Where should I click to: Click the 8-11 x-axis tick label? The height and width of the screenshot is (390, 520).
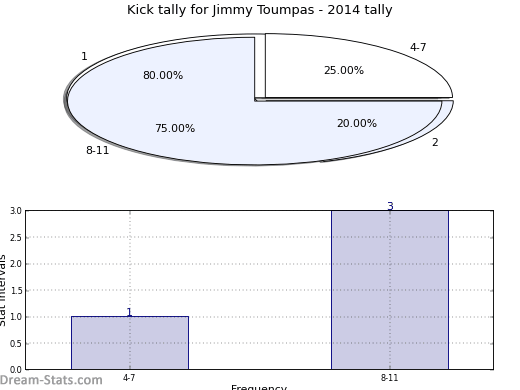coord(389,378)
